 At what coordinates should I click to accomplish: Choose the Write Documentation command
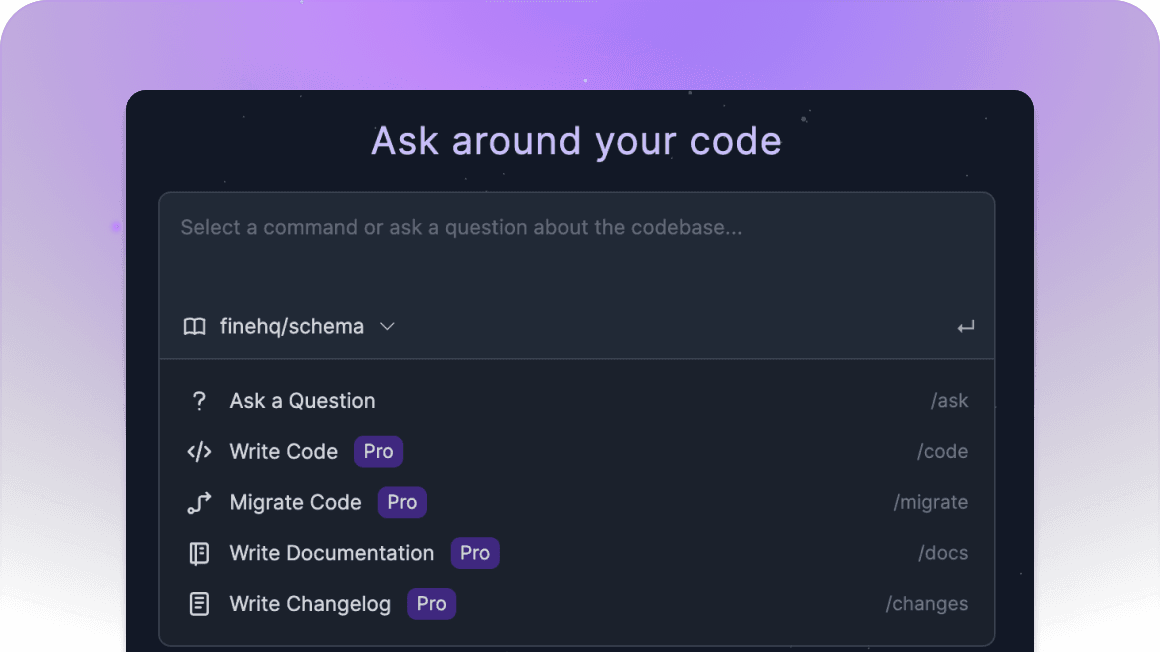tap(577, 554)
